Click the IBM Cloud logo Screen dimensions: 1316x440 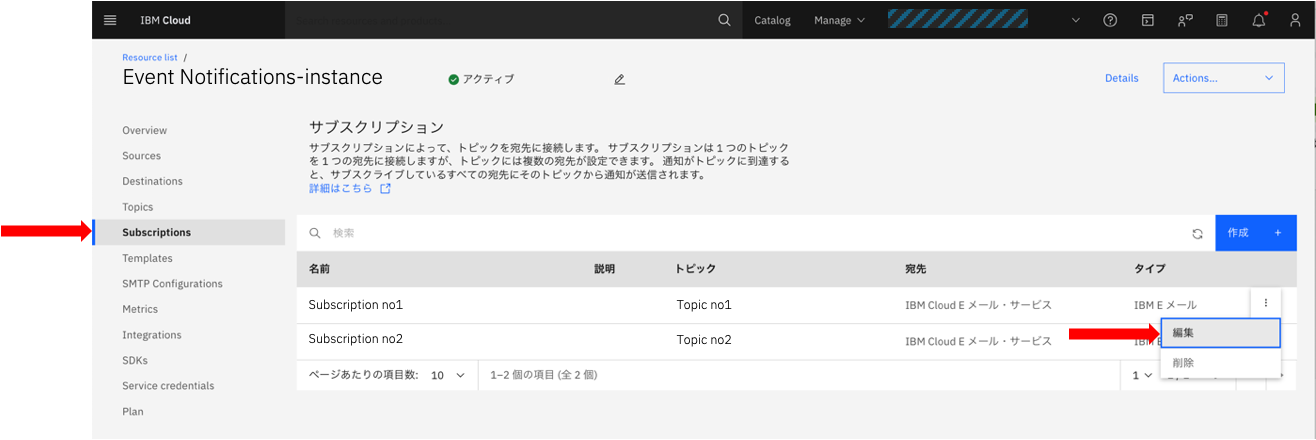pyautogui.click(x=165, y=20)
